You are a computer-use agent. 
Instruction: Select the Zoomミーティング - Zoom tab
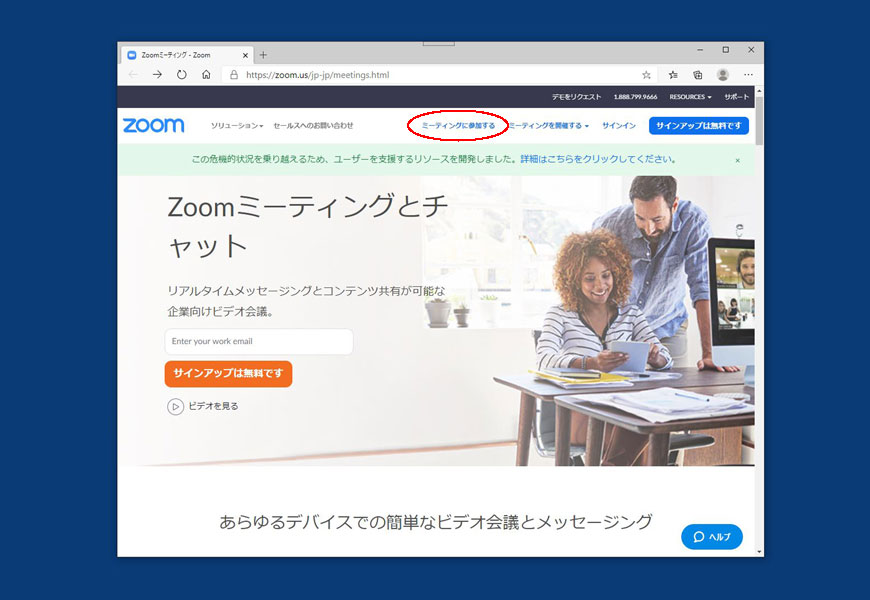(x=187, y=55)
